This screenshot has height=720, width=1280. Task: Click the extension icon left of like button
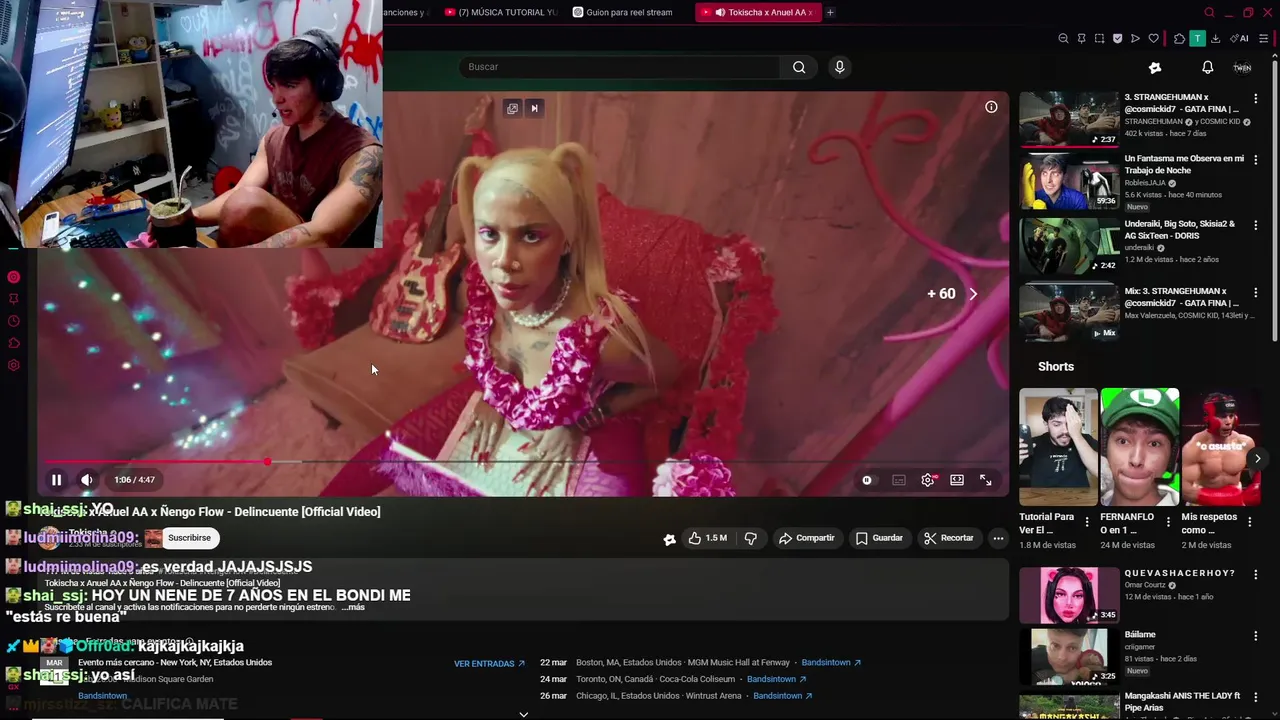(x=669, y=539)
